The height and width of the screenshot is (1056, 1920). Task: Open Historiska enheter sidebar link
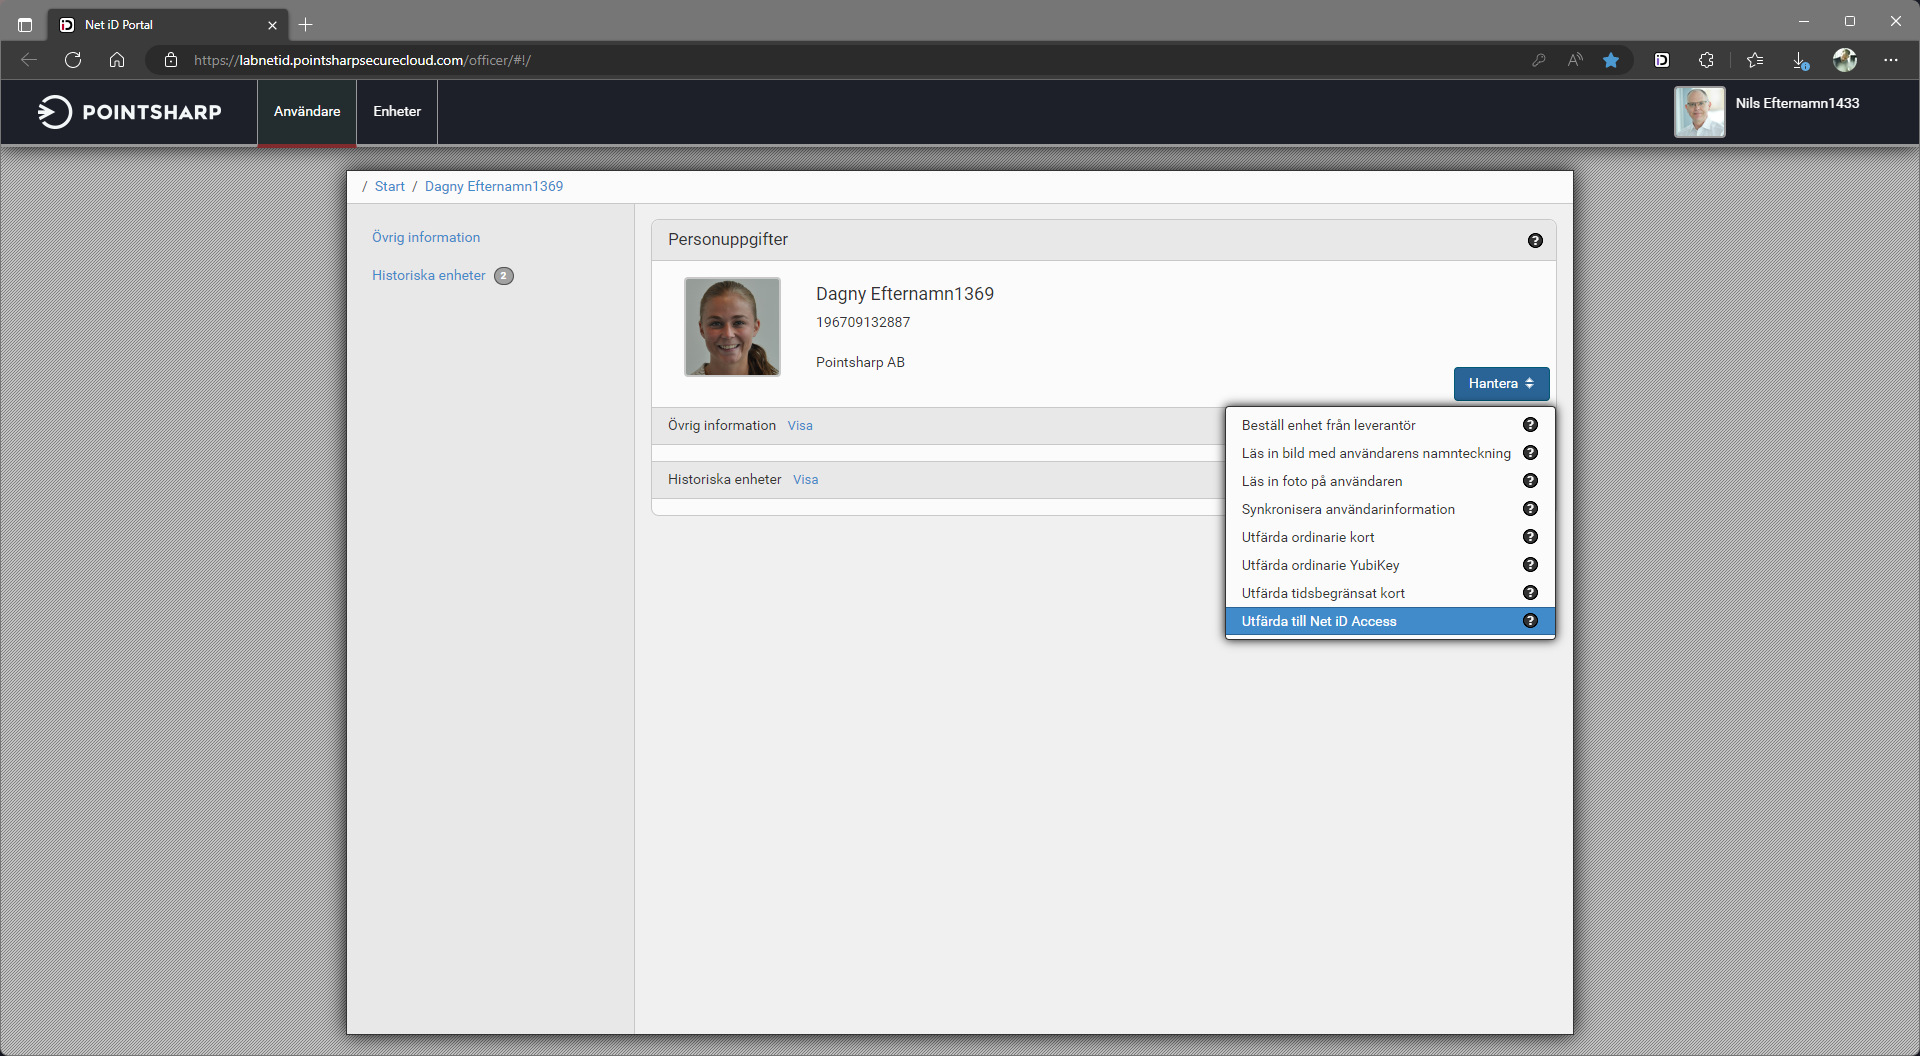(429, 276)
